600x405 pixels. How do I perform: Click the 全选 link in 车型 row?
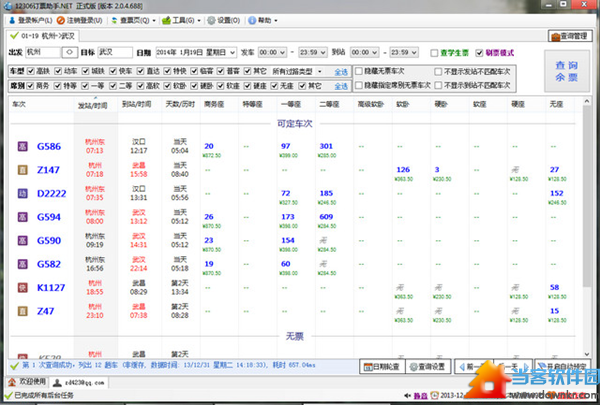[340, 72]
